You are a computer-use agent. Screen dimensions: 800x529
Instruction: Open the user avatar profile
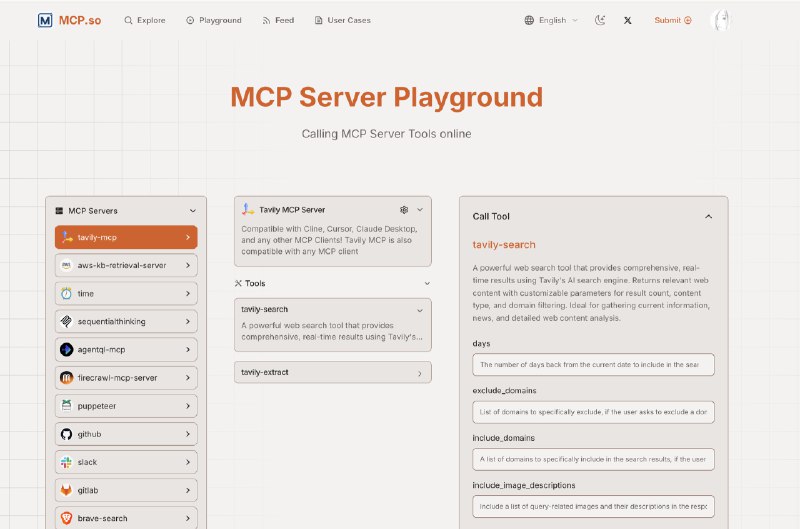tap(720, 20)
